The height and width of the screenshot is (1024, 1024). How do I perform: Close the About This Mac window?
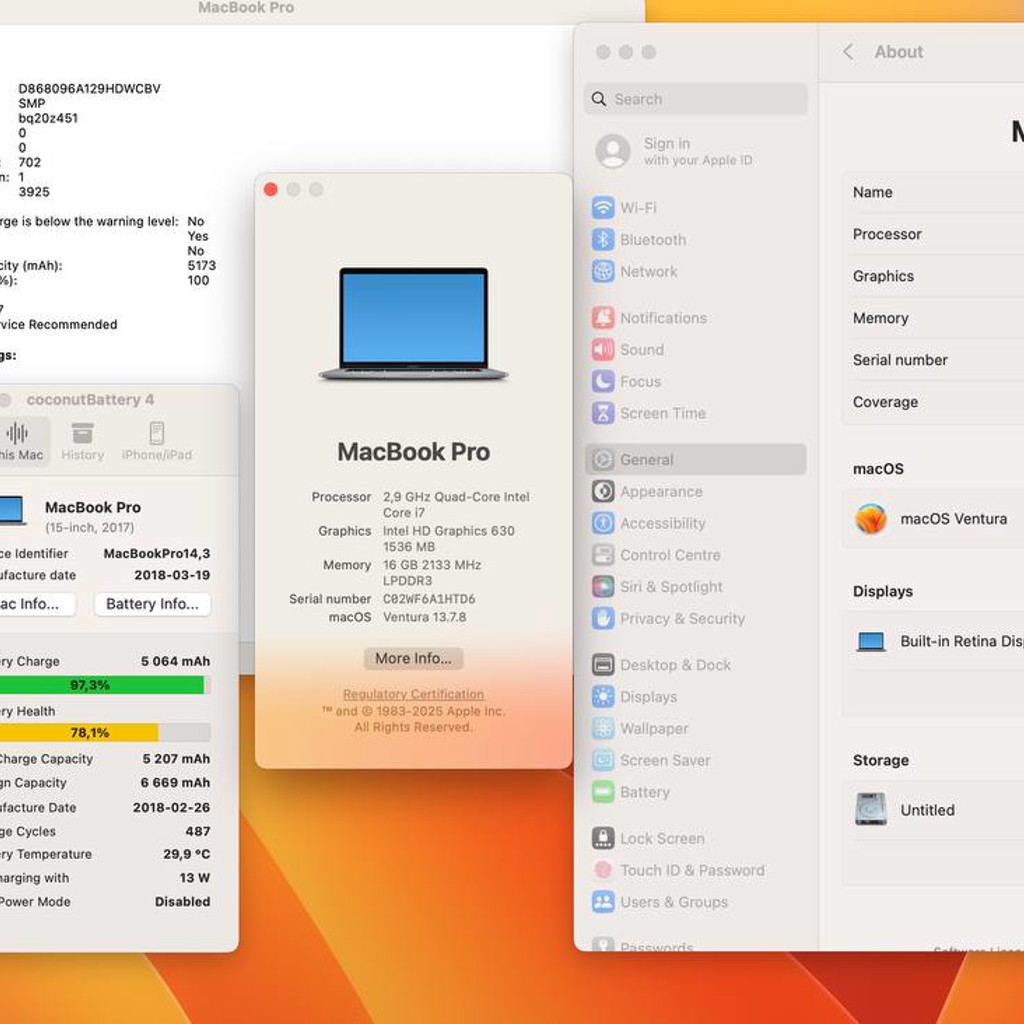click(270, 189)
